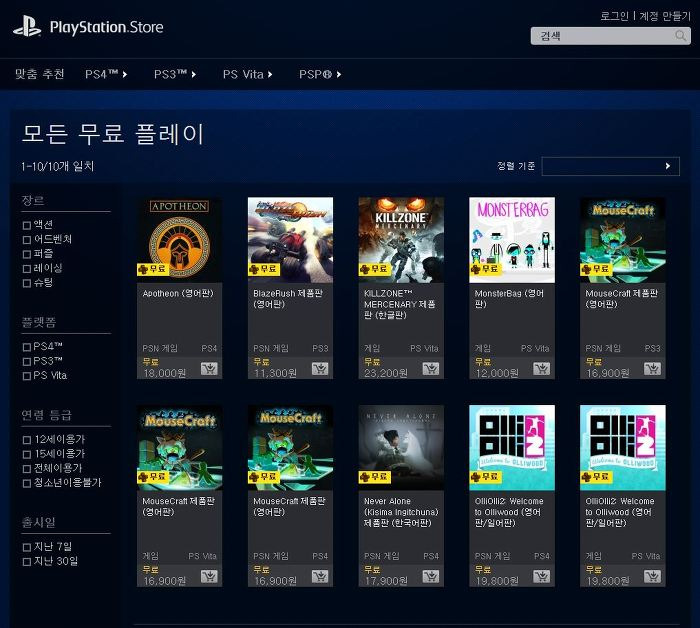Check the 전체이용가 age rating filter
Screen dimensions: 700x628
click(27, 469)
